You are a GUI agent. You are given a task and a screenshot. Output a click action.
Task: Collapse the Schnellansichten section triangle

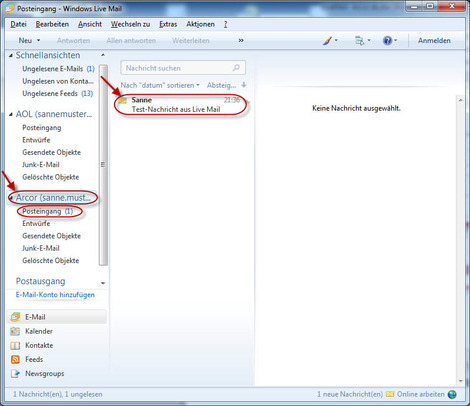click(11, 56)
